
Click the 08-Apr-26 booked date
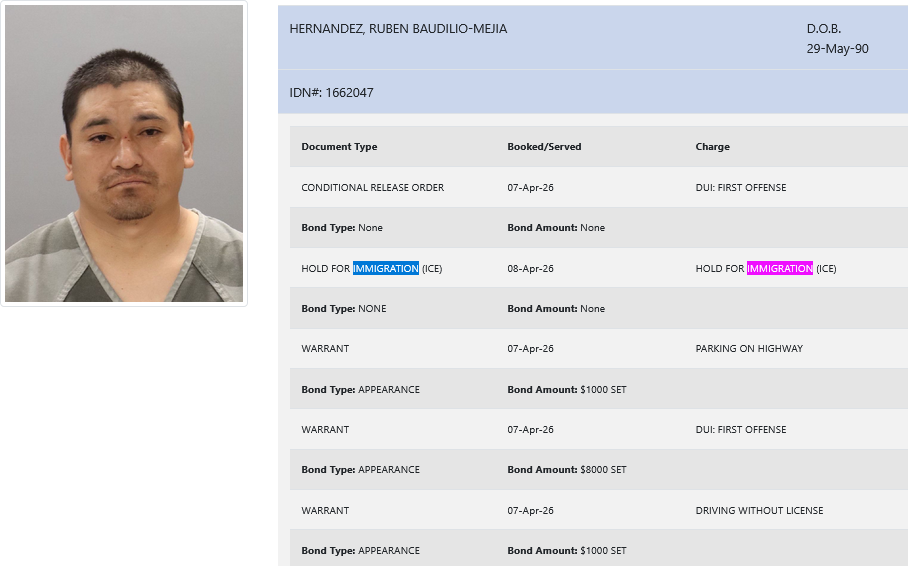[530, 269]
